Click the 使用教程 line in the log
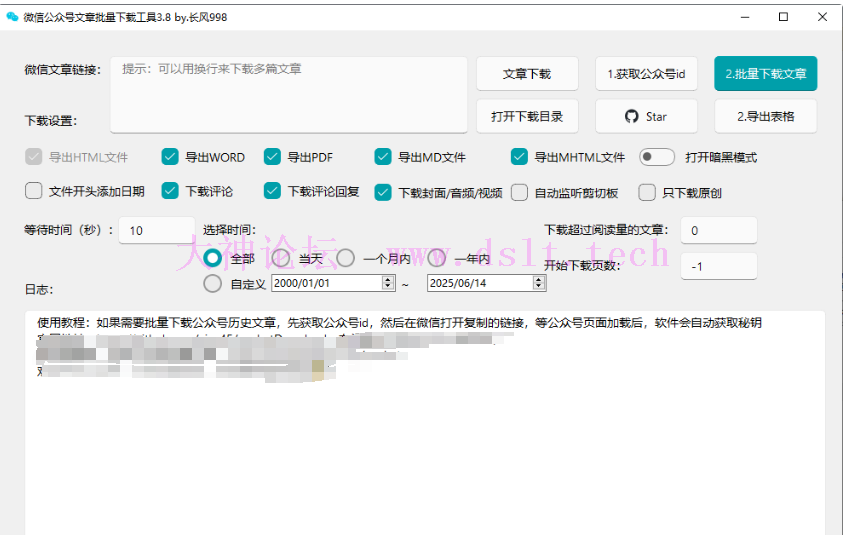 click(x=399, y=323)
